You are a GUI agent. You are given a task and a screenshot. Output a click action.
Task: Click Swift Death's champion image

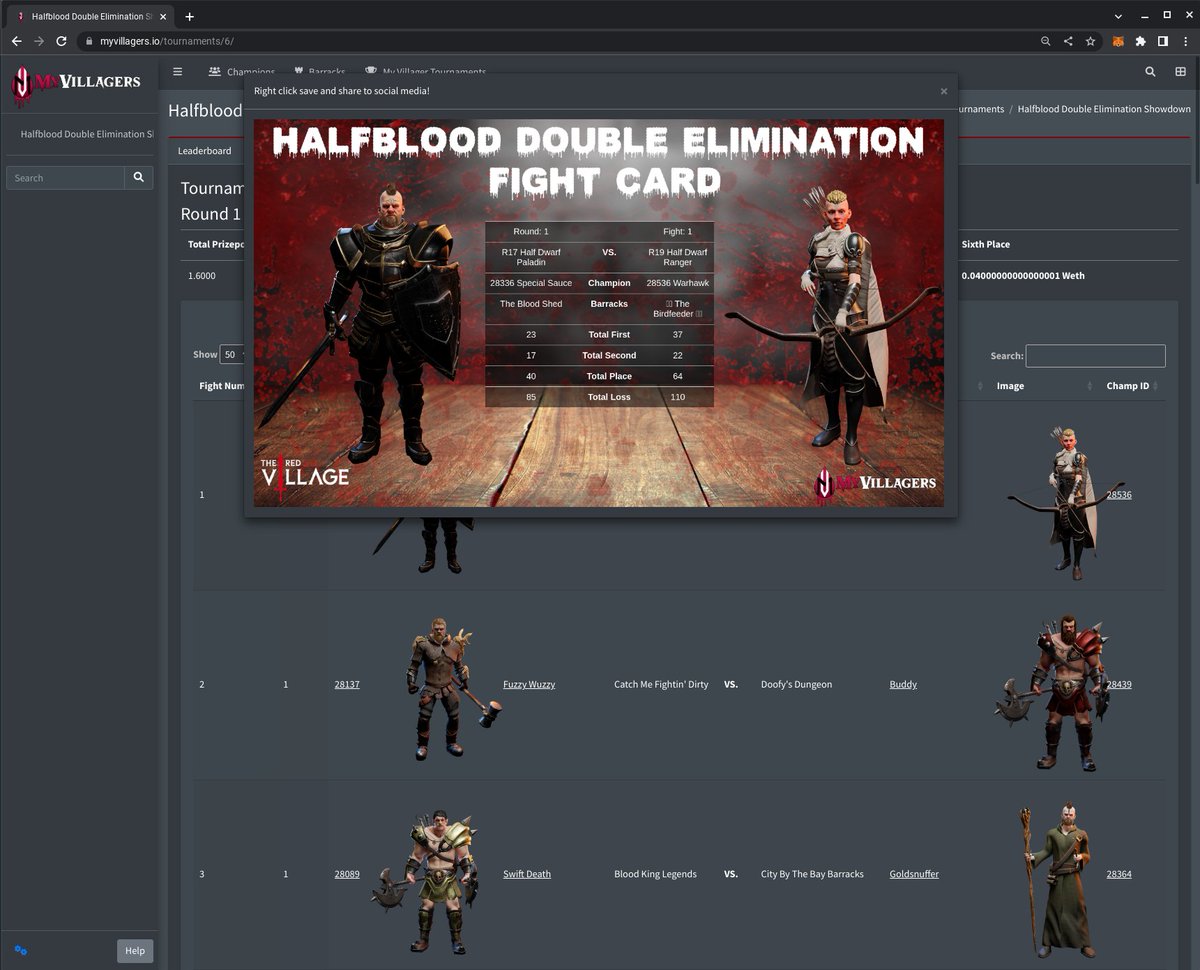point(425,882)
